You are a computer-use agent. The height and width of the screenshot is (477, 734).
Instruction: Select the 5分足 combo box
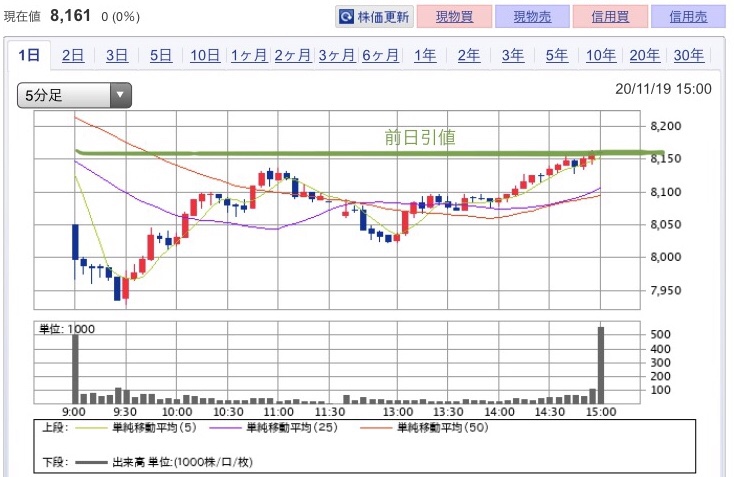(74, 95)
